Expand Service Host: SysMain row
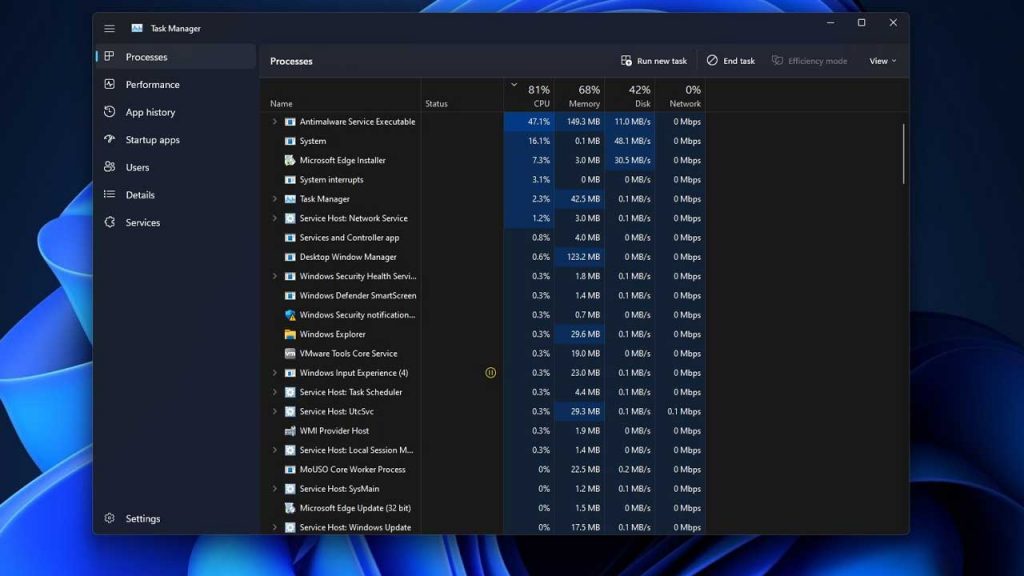 click(274, 488)
